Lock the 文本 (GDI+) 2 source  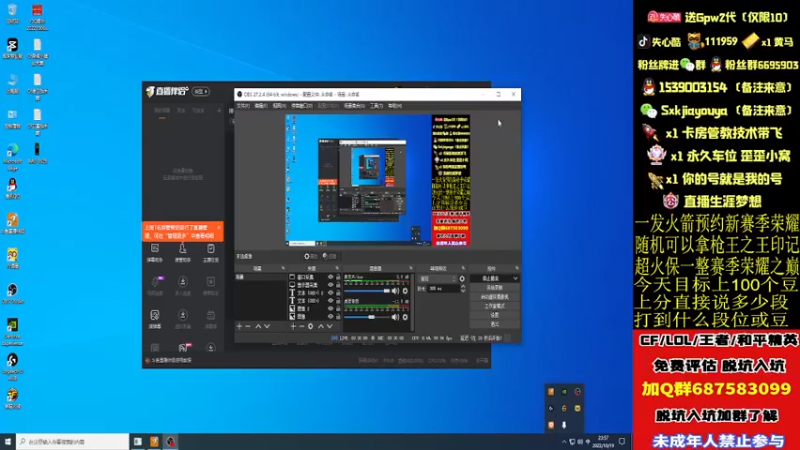point(338,293)
